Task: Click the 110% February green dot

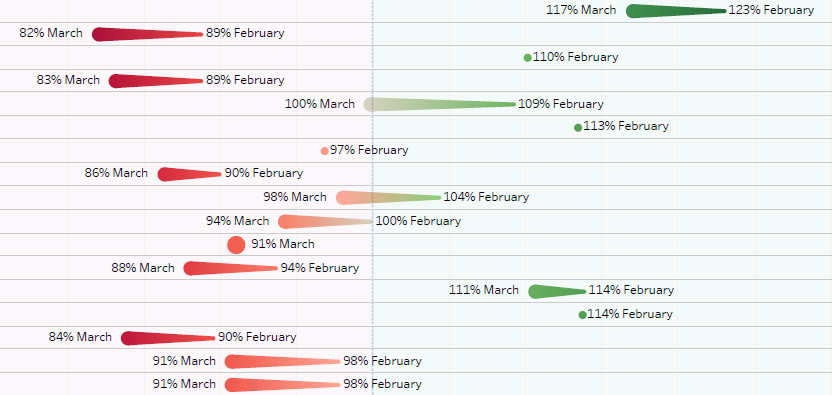Action: pyautogui.click(x=527, y=58)
